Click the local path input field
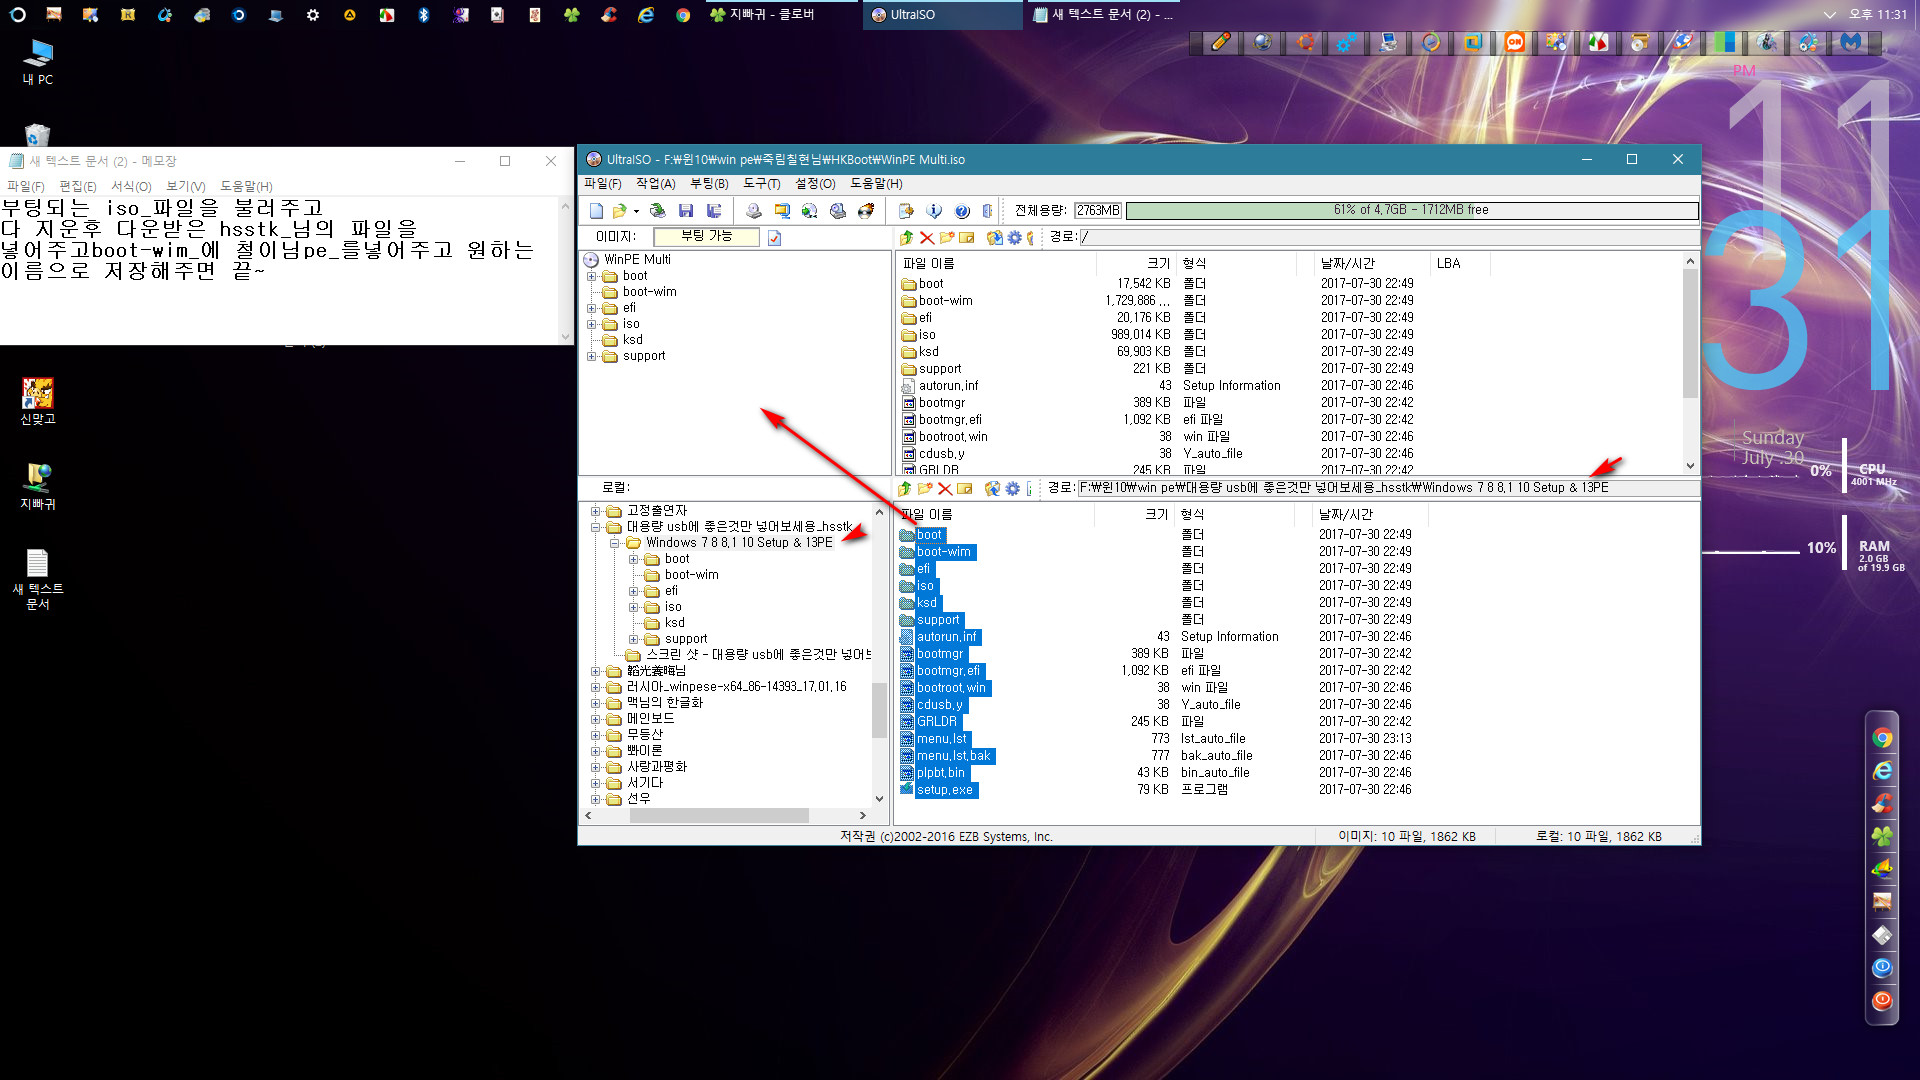Screen dimensions: 1920x1080 pyautogui.click(x=1387, y=488)
